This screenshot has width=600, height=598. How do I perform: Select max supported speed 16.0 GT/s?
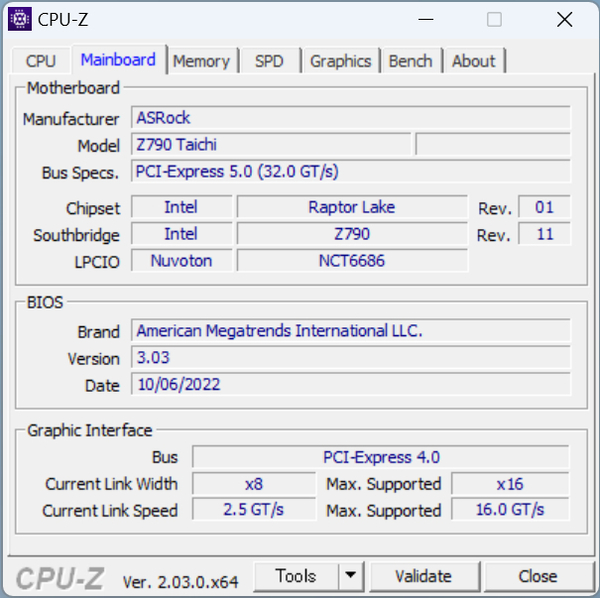point(510,509)
